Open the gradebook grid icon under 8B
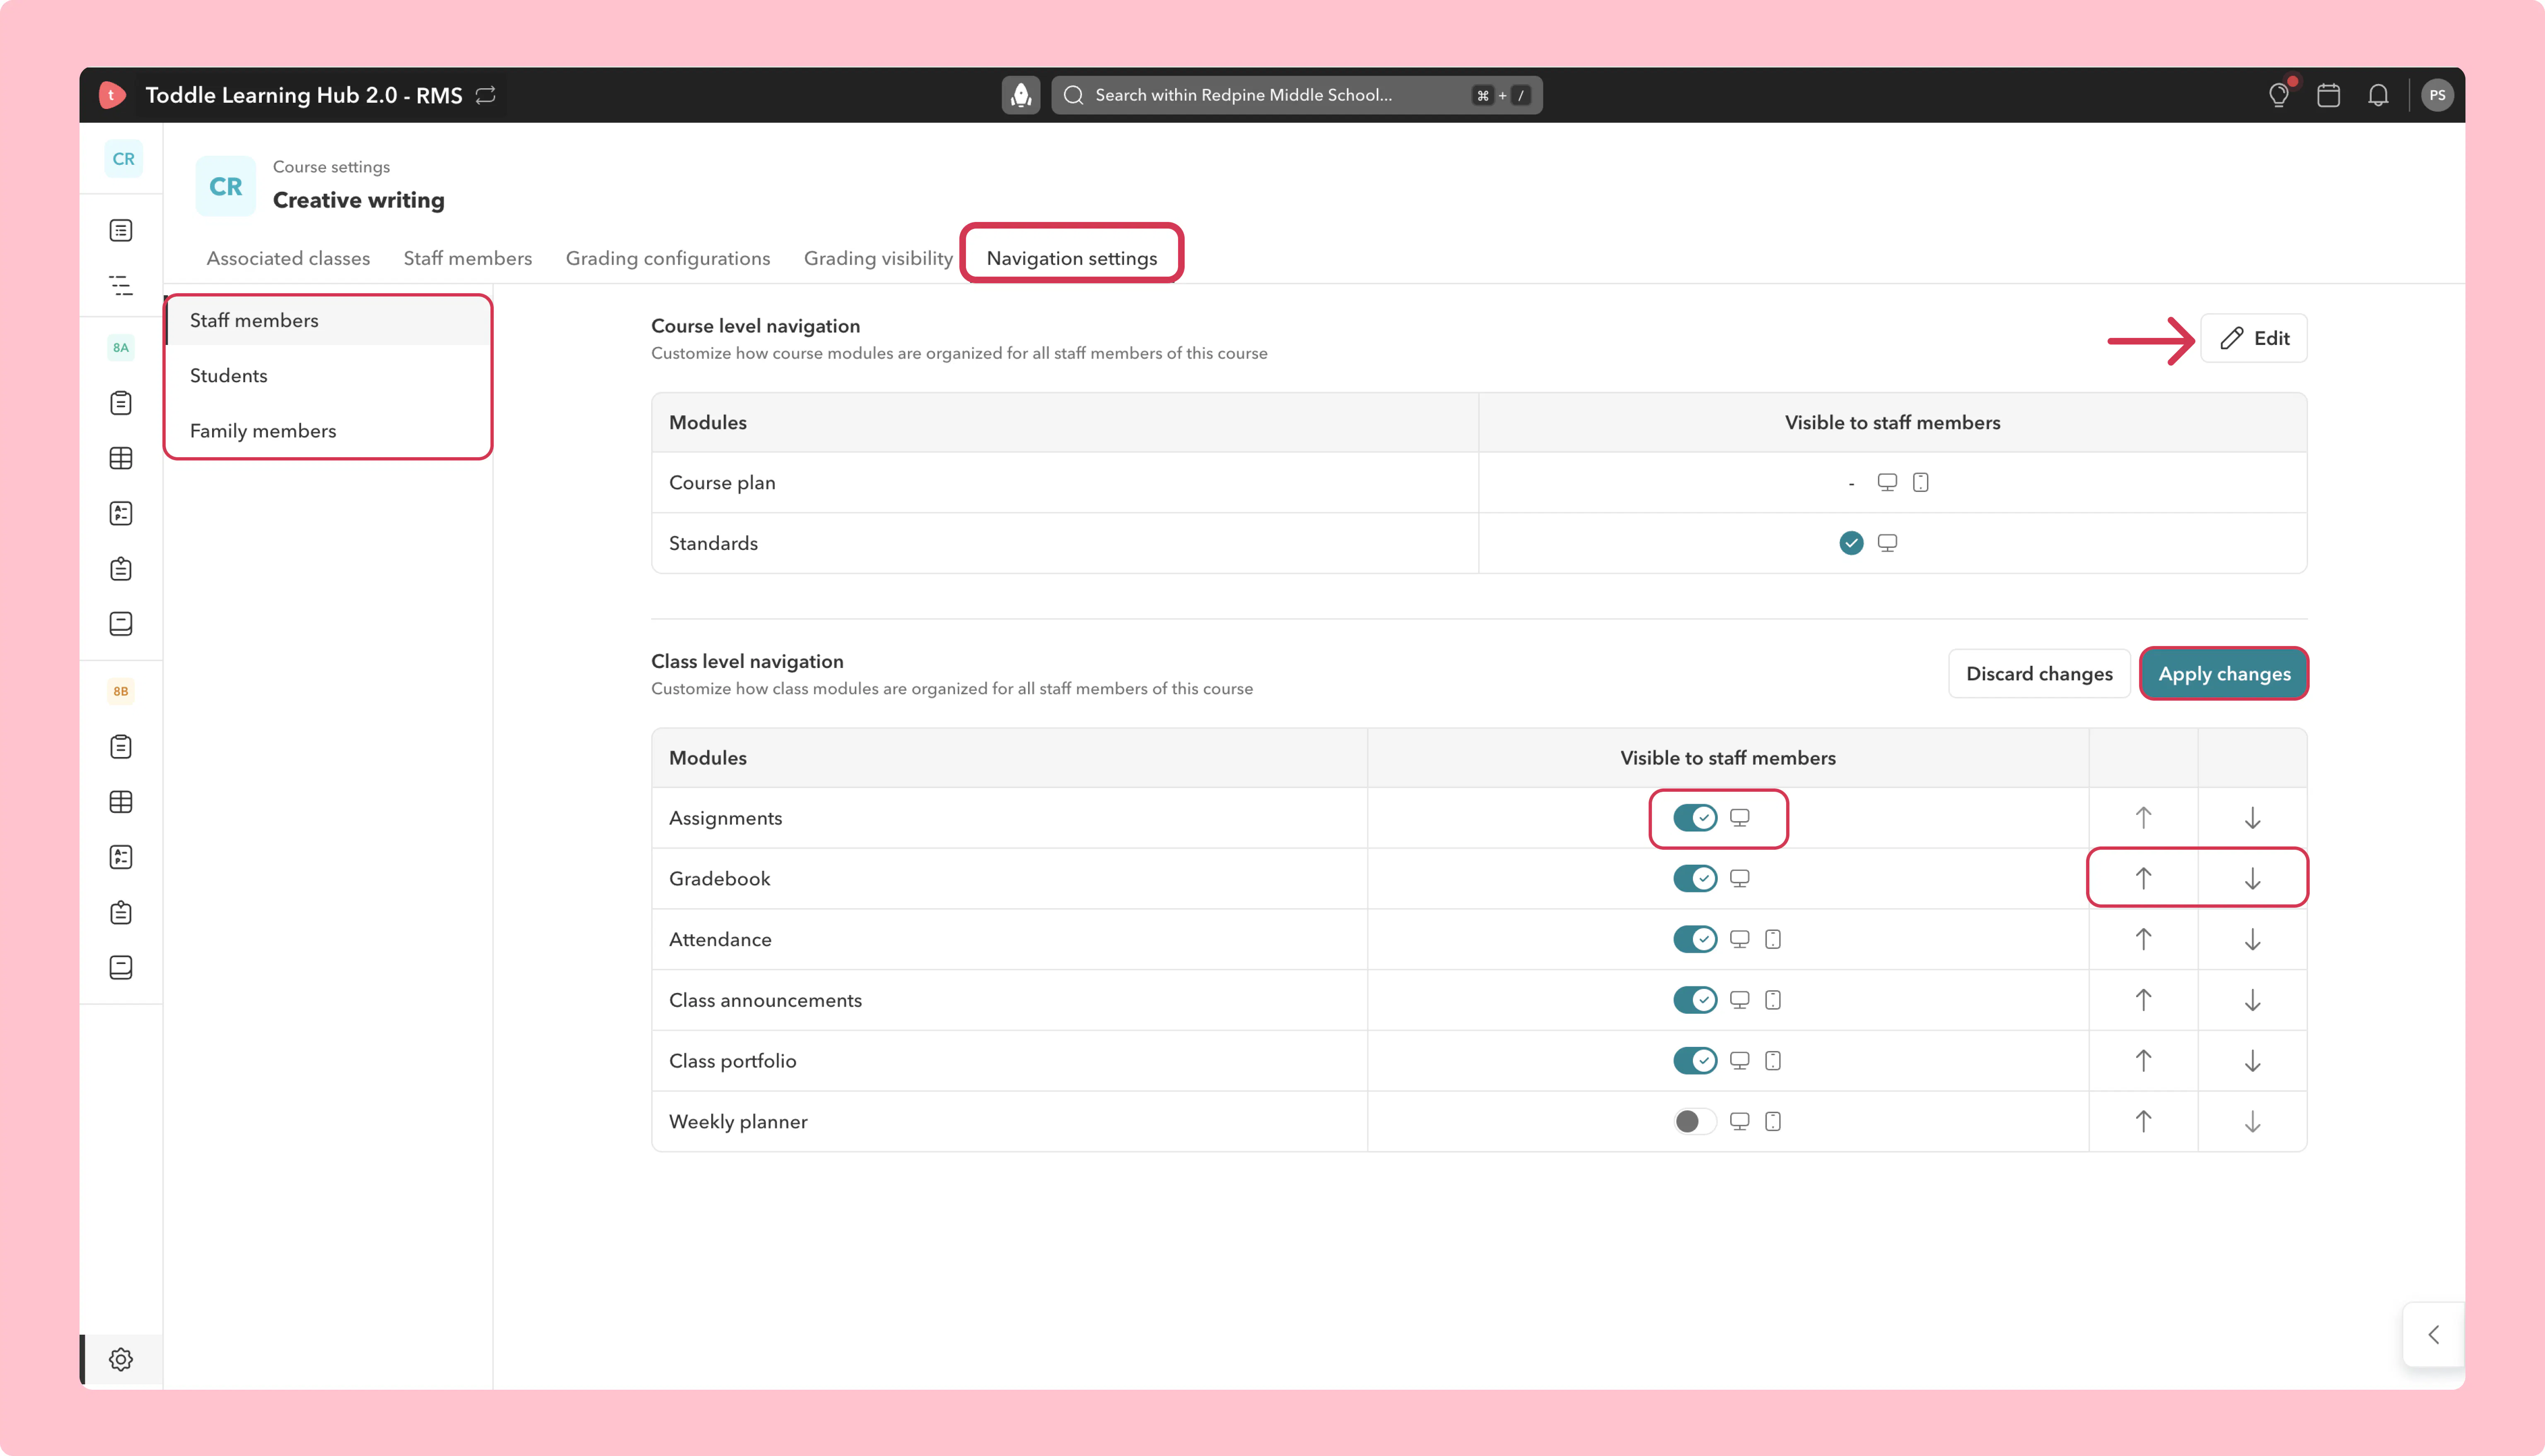2545x1456 pixels. click(121, 802)
